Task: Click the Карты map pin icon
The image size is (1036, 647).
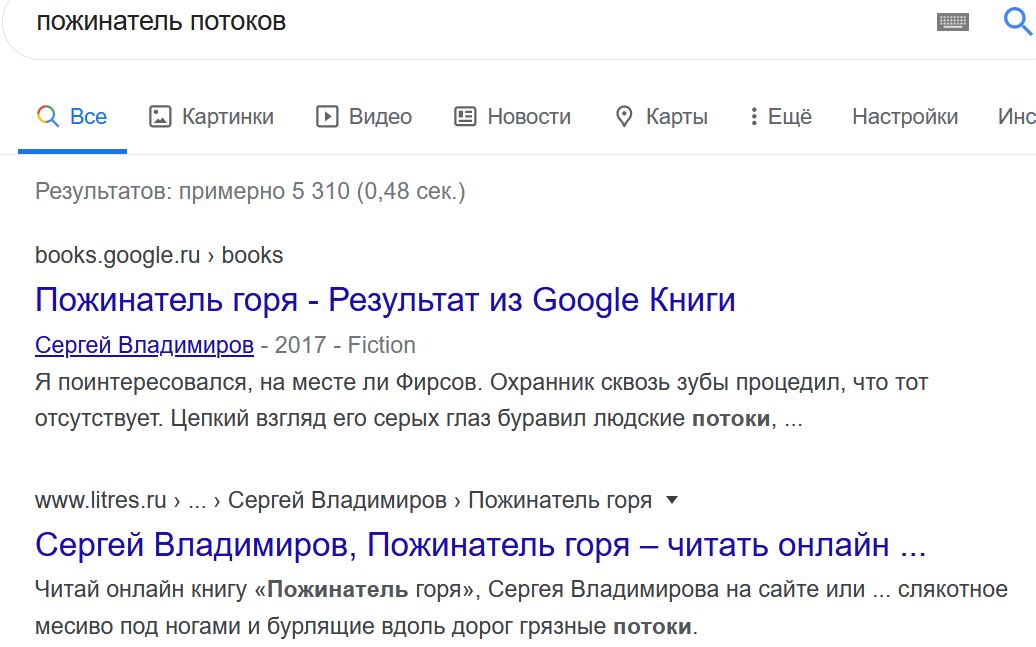Action: (x=624, y=117)
